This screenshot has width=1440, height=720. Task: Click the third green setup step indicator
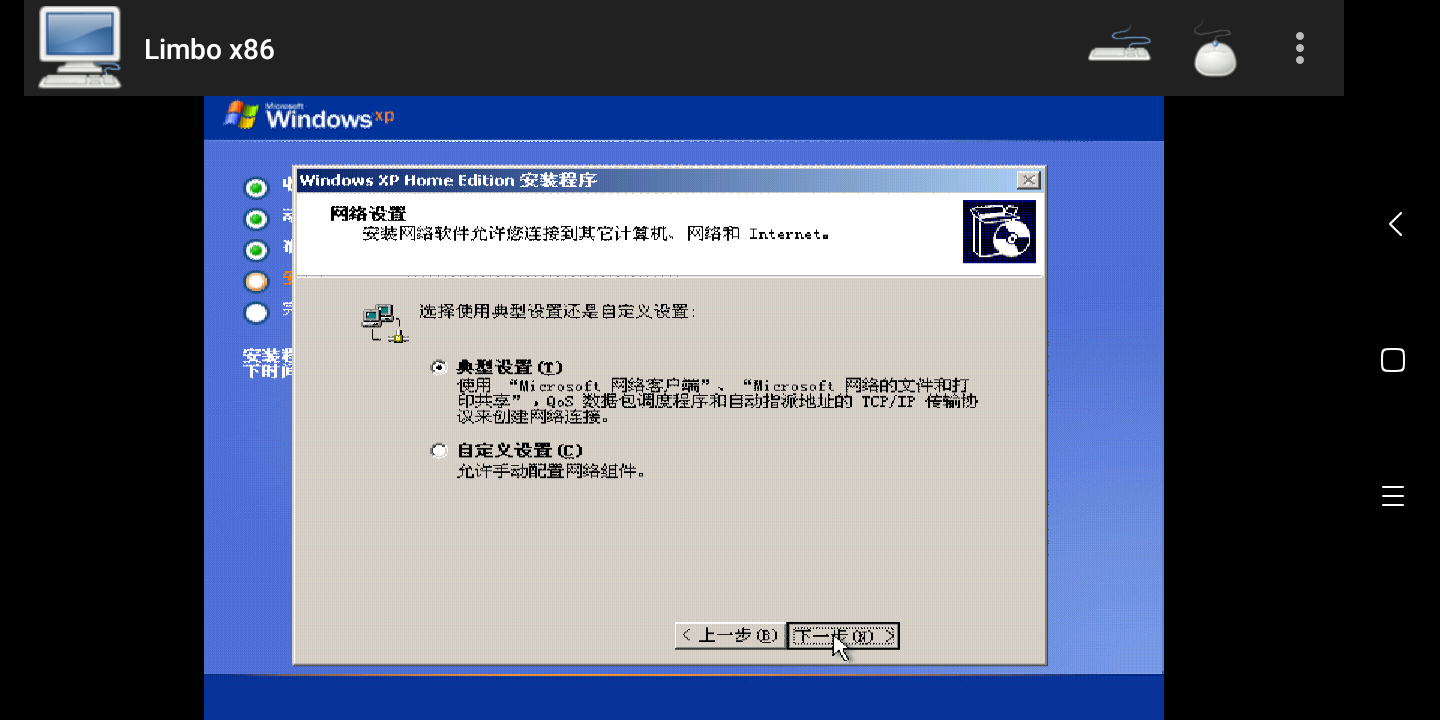click(x=257, y=250)
